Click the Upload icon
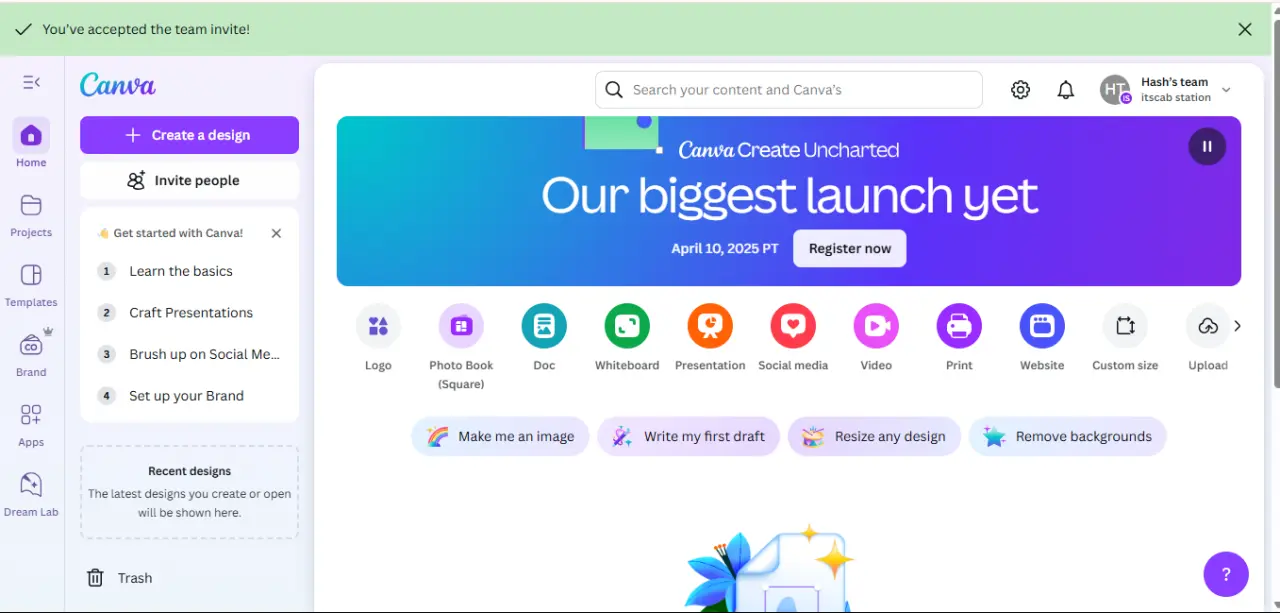The width and height of the screenshot is (1280, 613). [1208, 326]
